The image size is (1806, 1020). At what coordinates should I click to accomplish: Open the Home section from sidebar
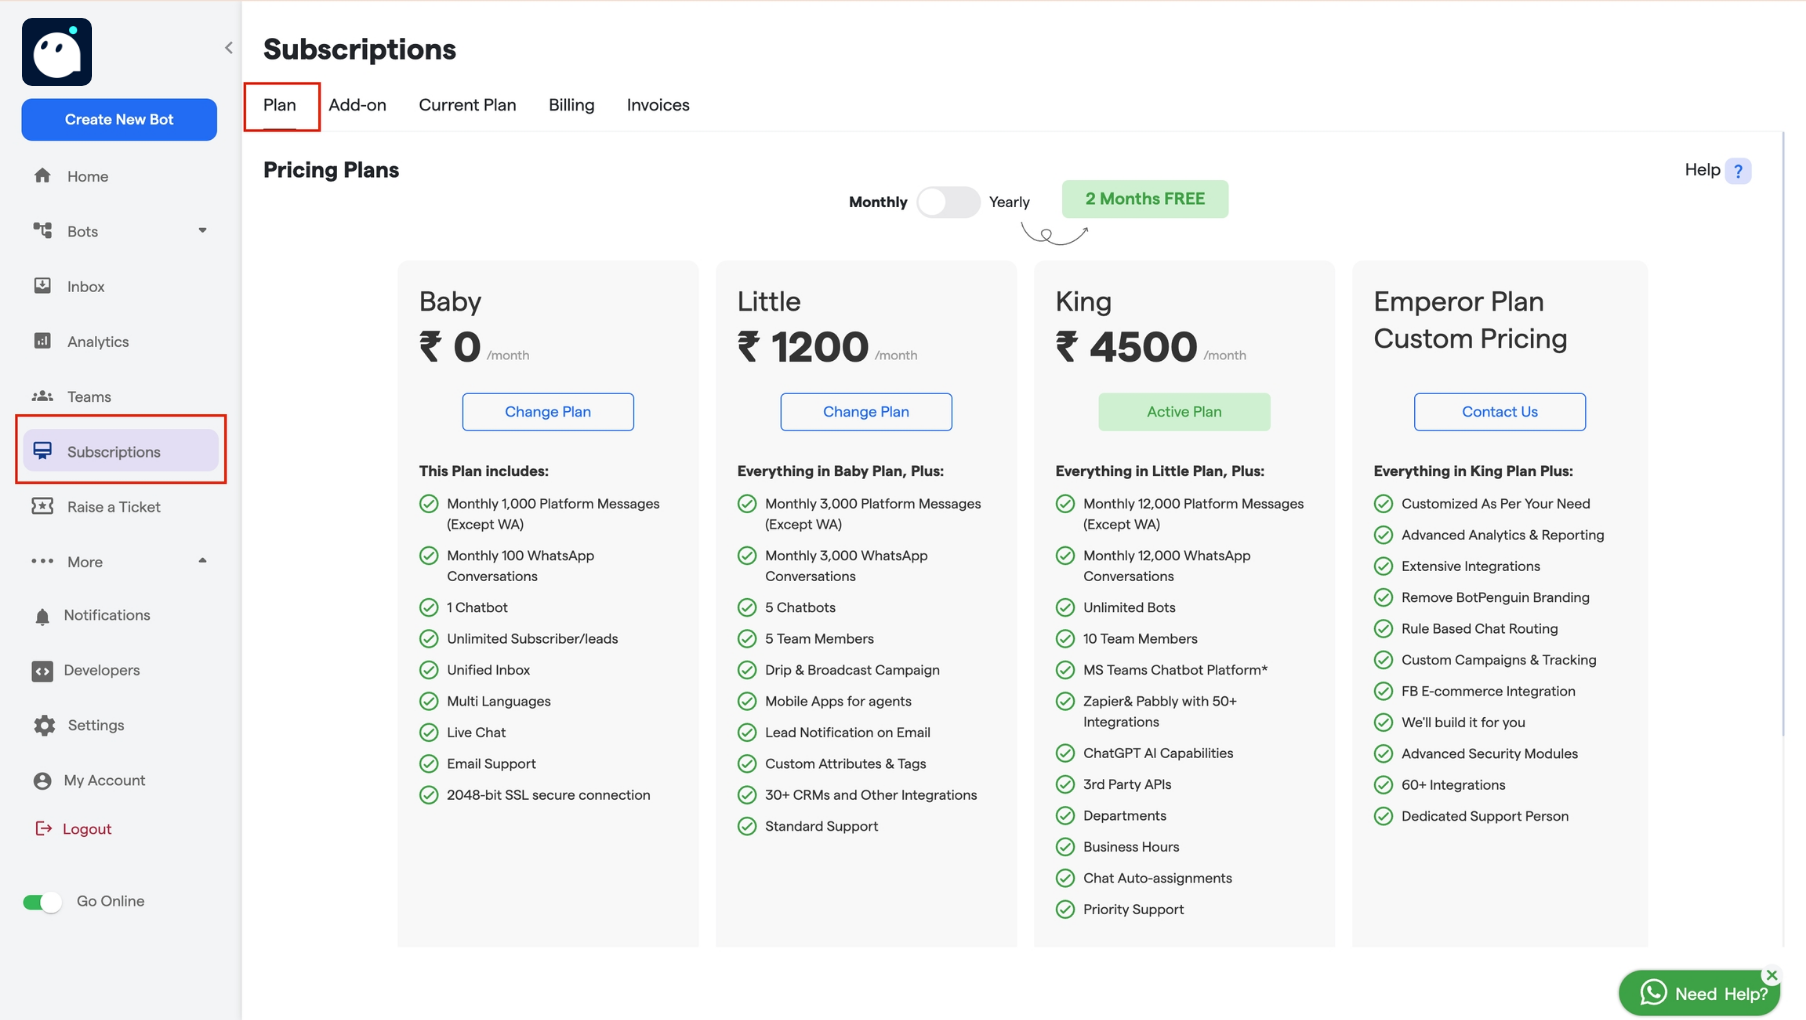pos(87,176)
